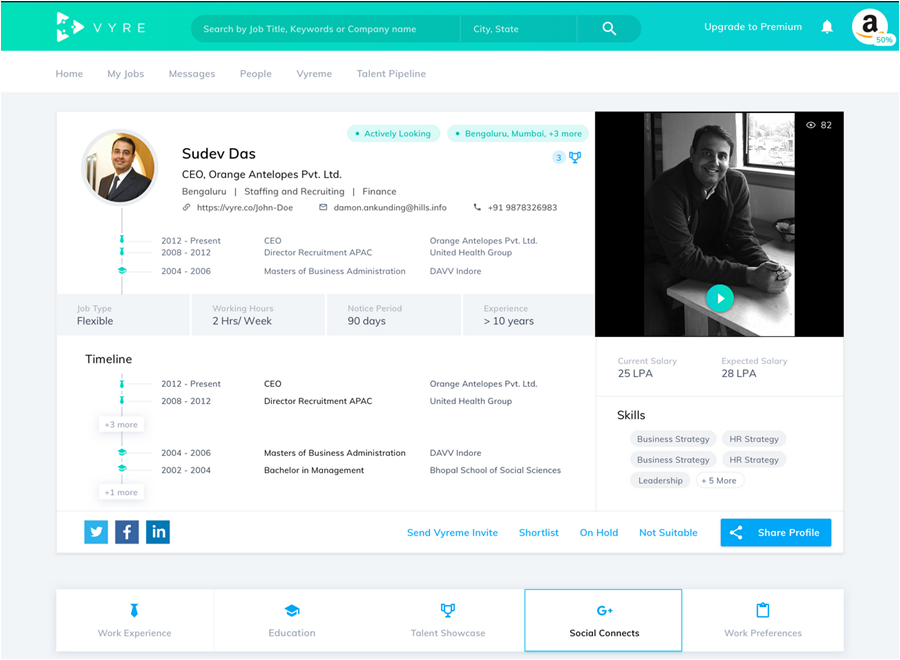
Task: Expand + 5 More skills
Action: point(720,480)
